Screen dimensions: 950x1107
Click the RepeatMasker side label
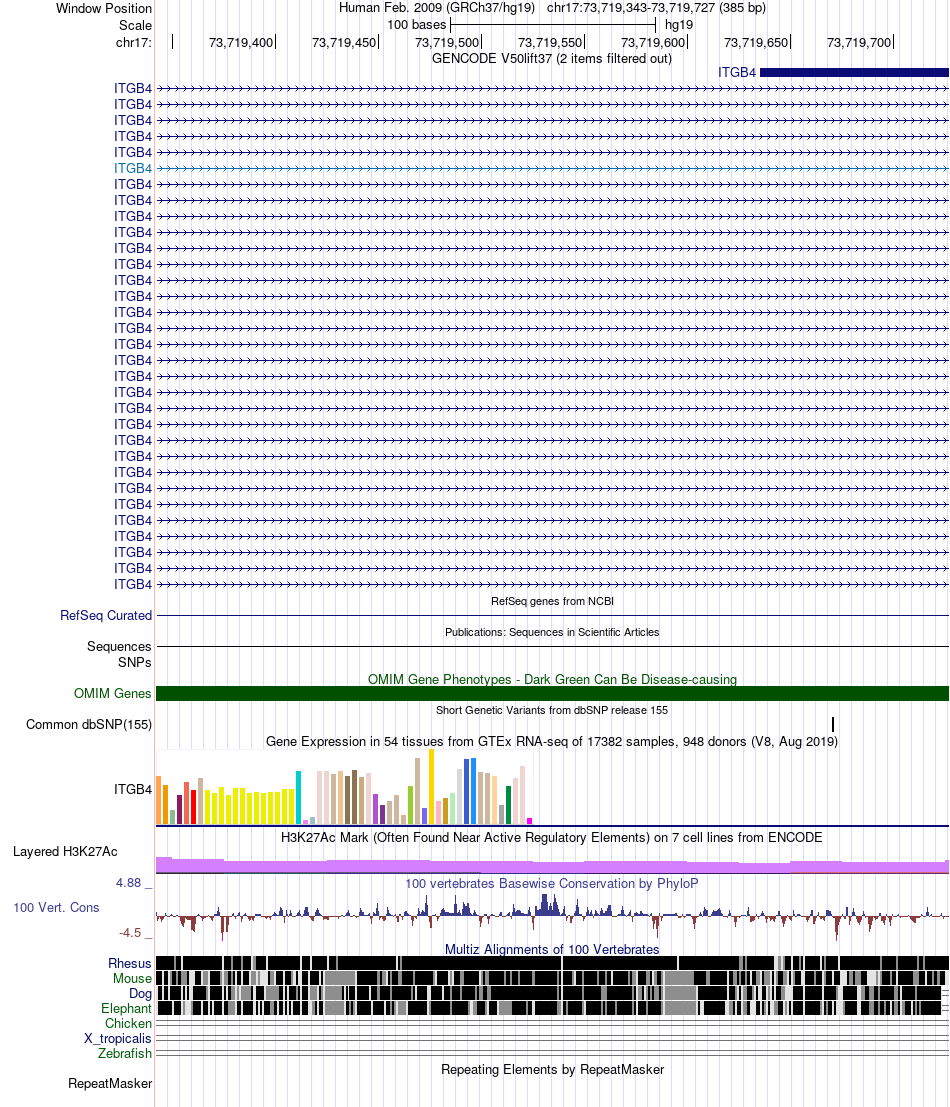tap(110, 1083)
